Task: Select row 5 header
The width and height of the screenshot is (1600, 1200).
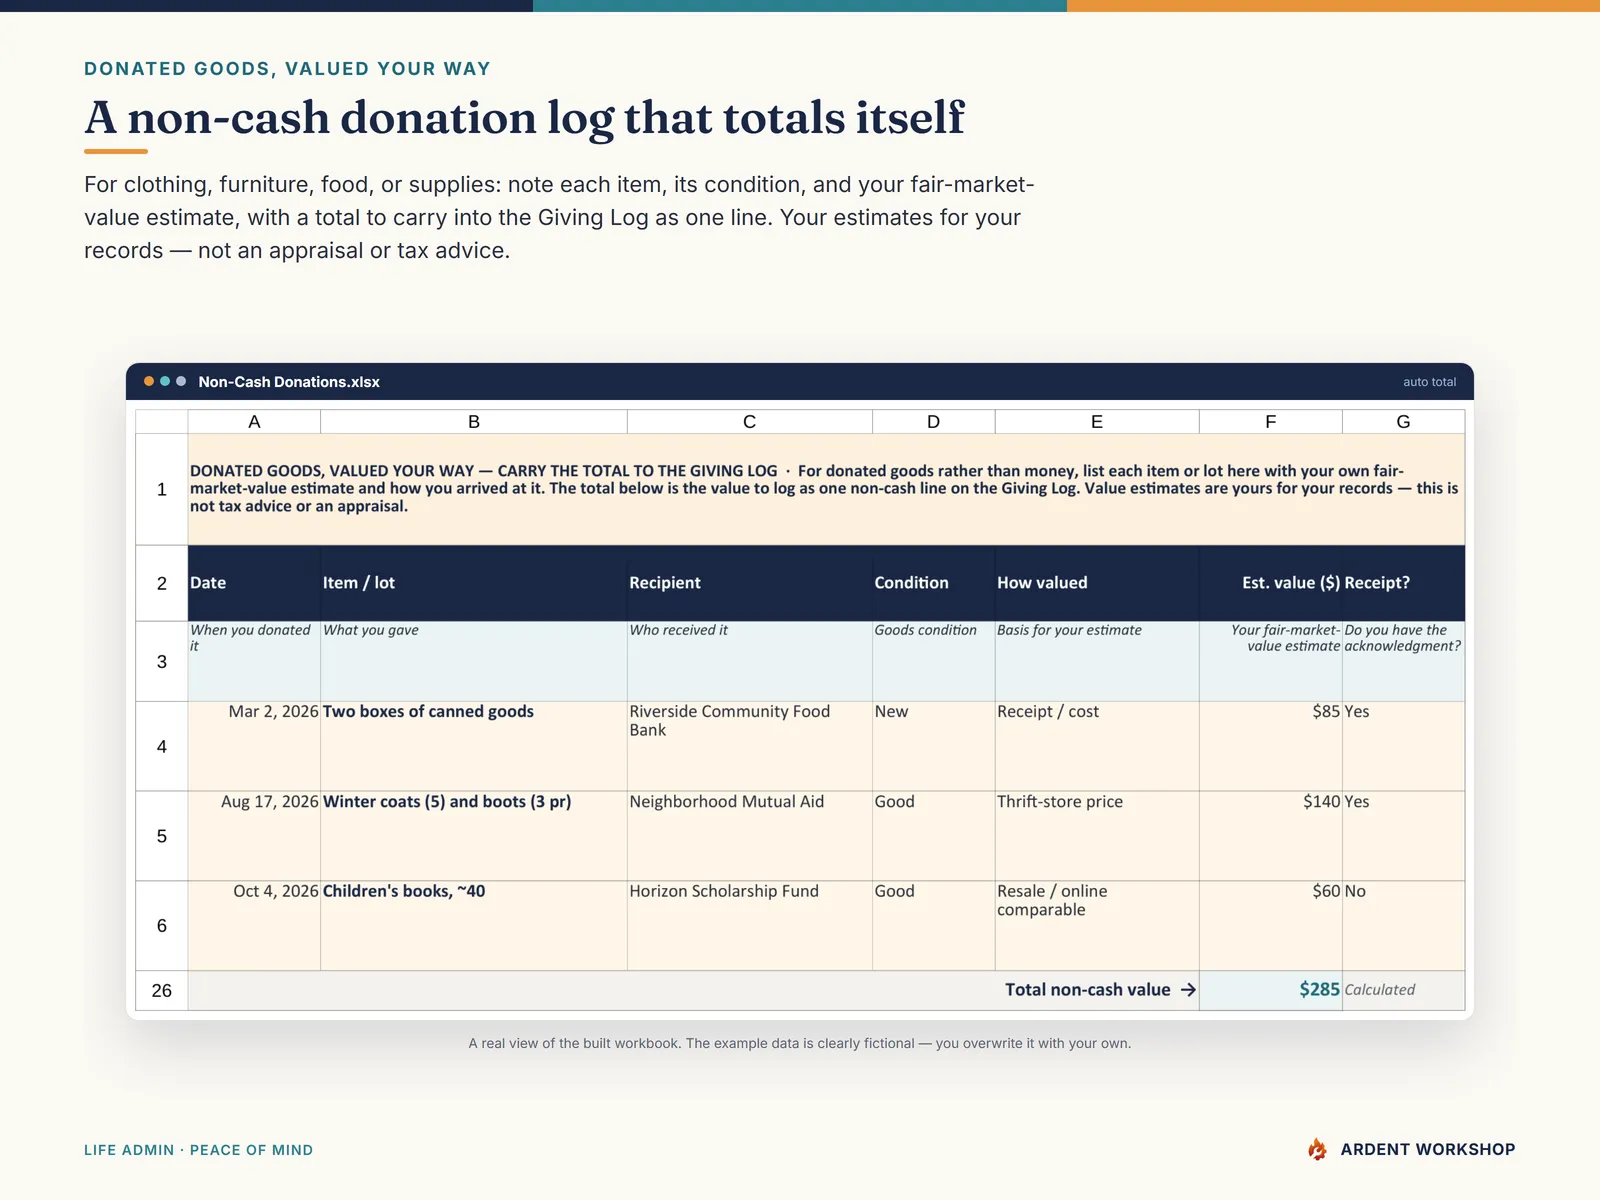Action: (x=162, y=836)
